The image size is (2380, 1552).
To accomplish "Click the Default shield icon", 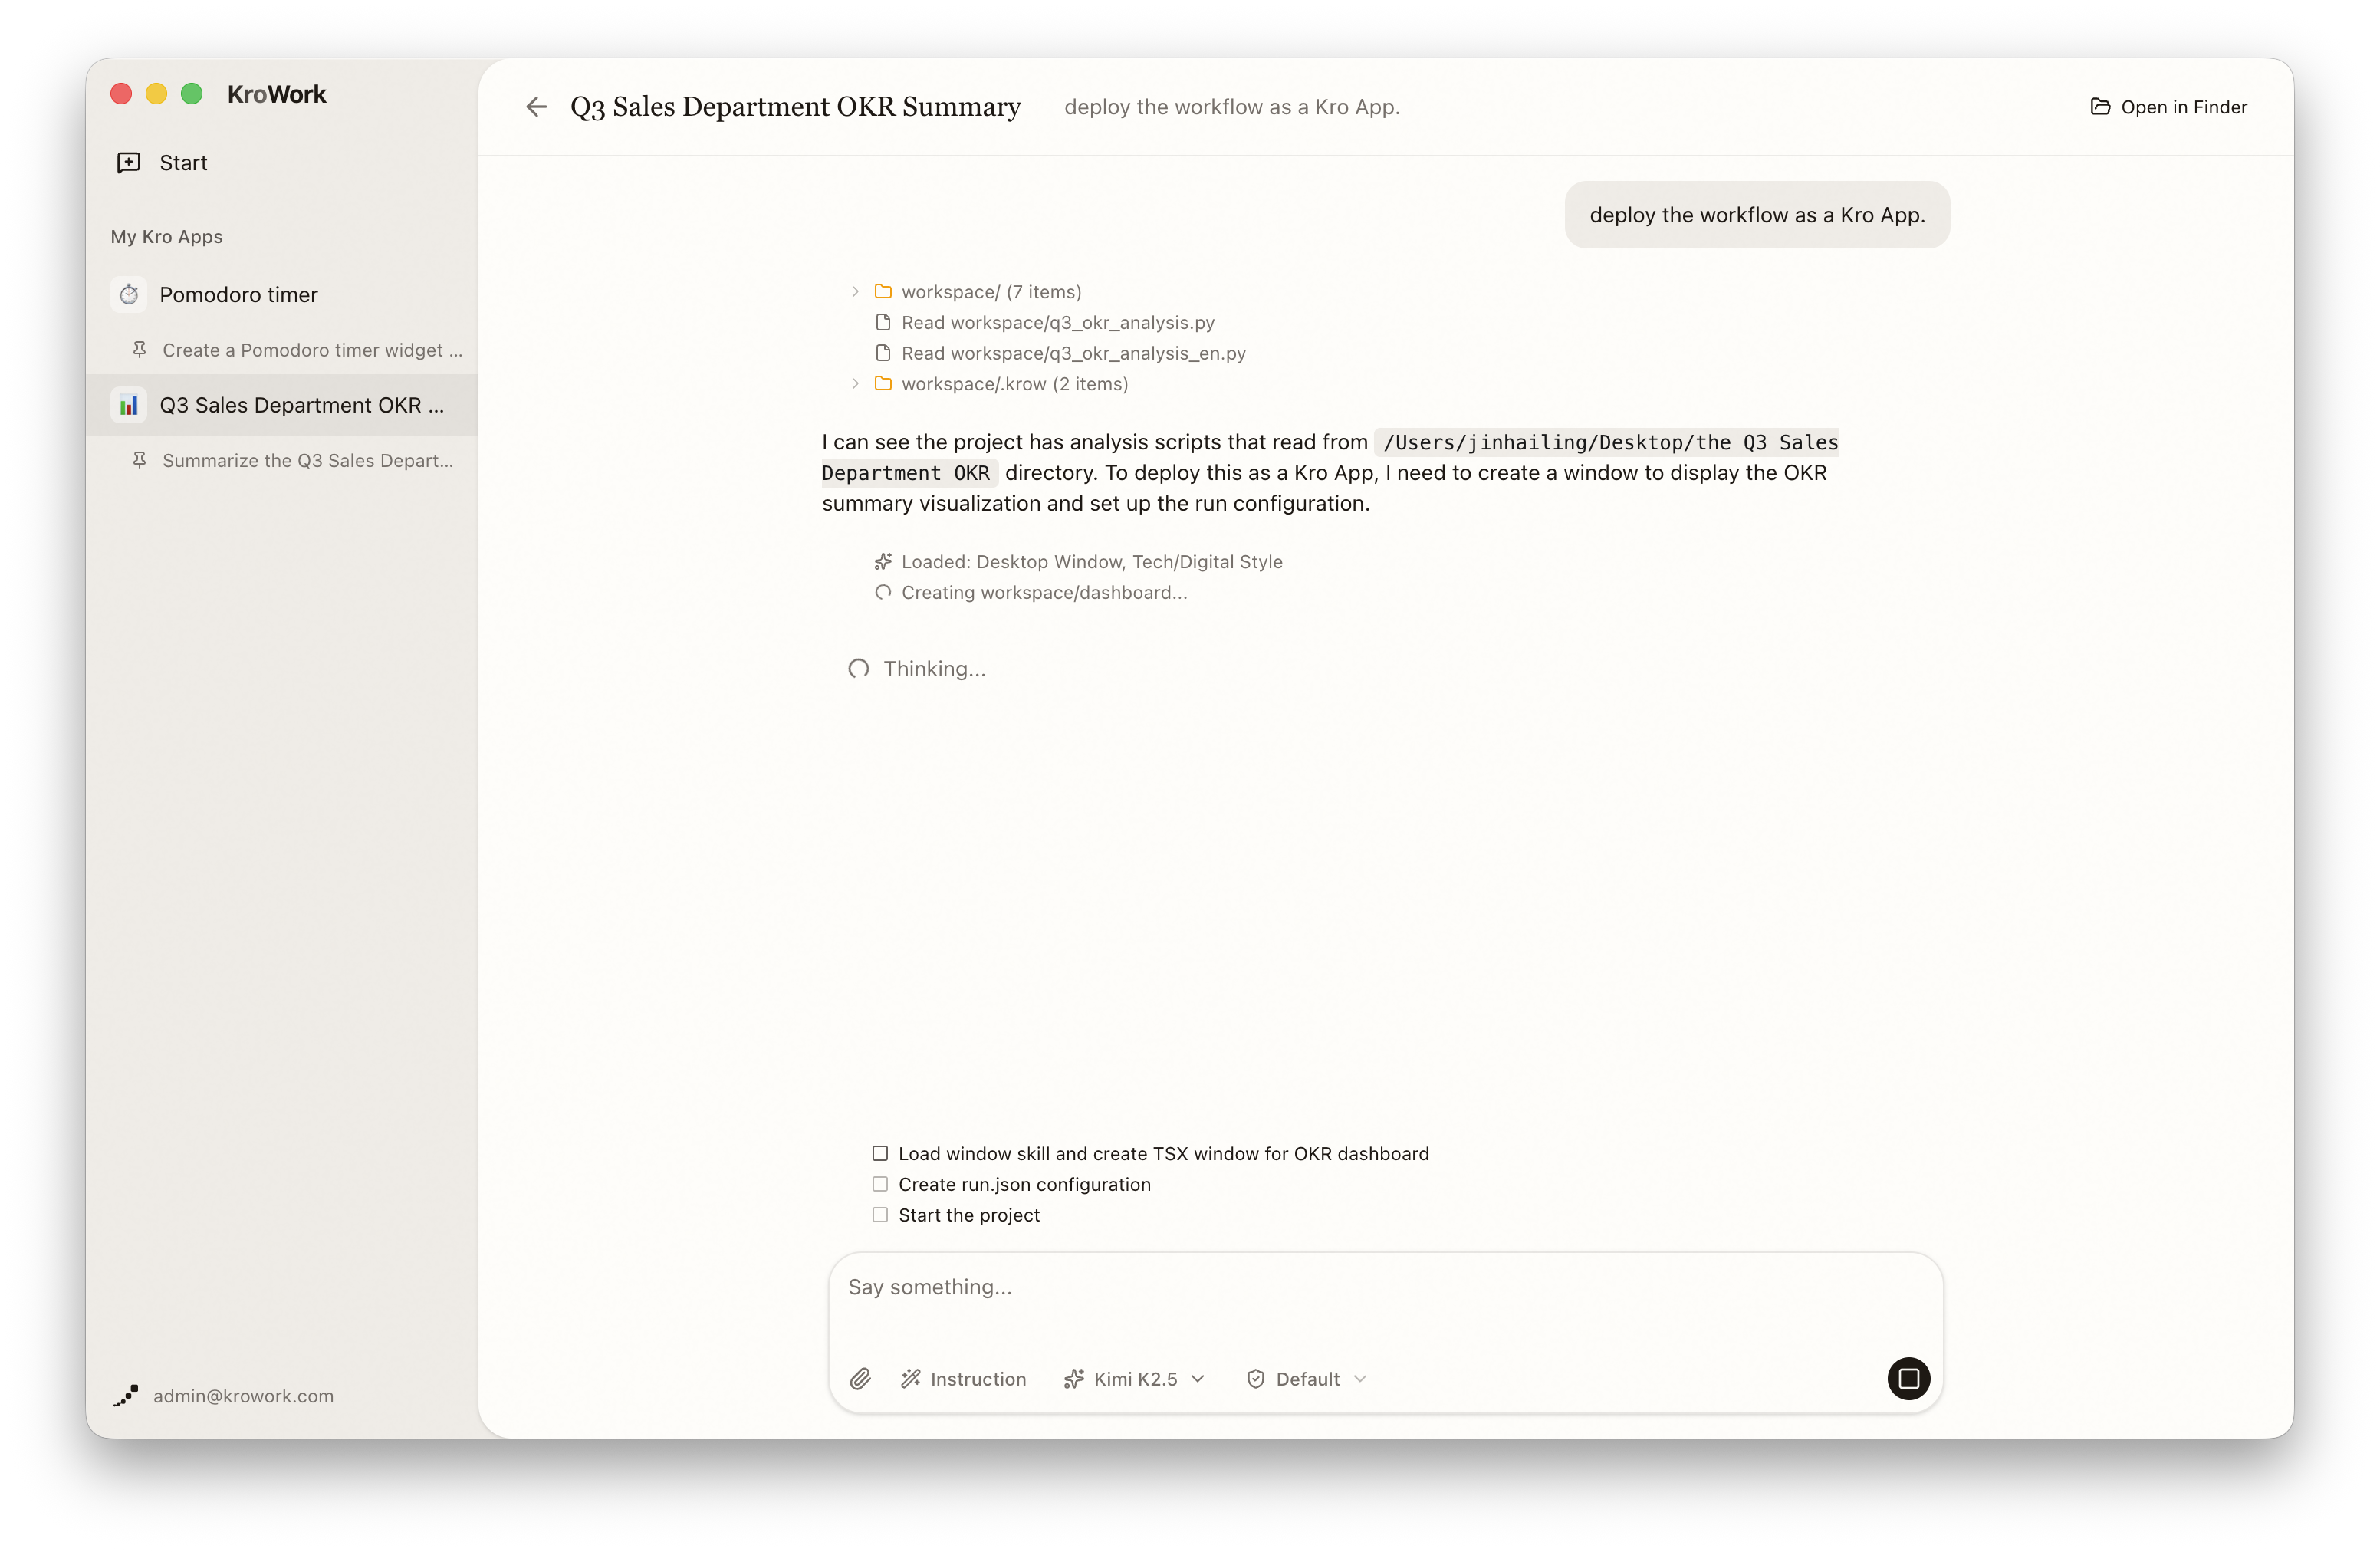I will point(1256,1379).
